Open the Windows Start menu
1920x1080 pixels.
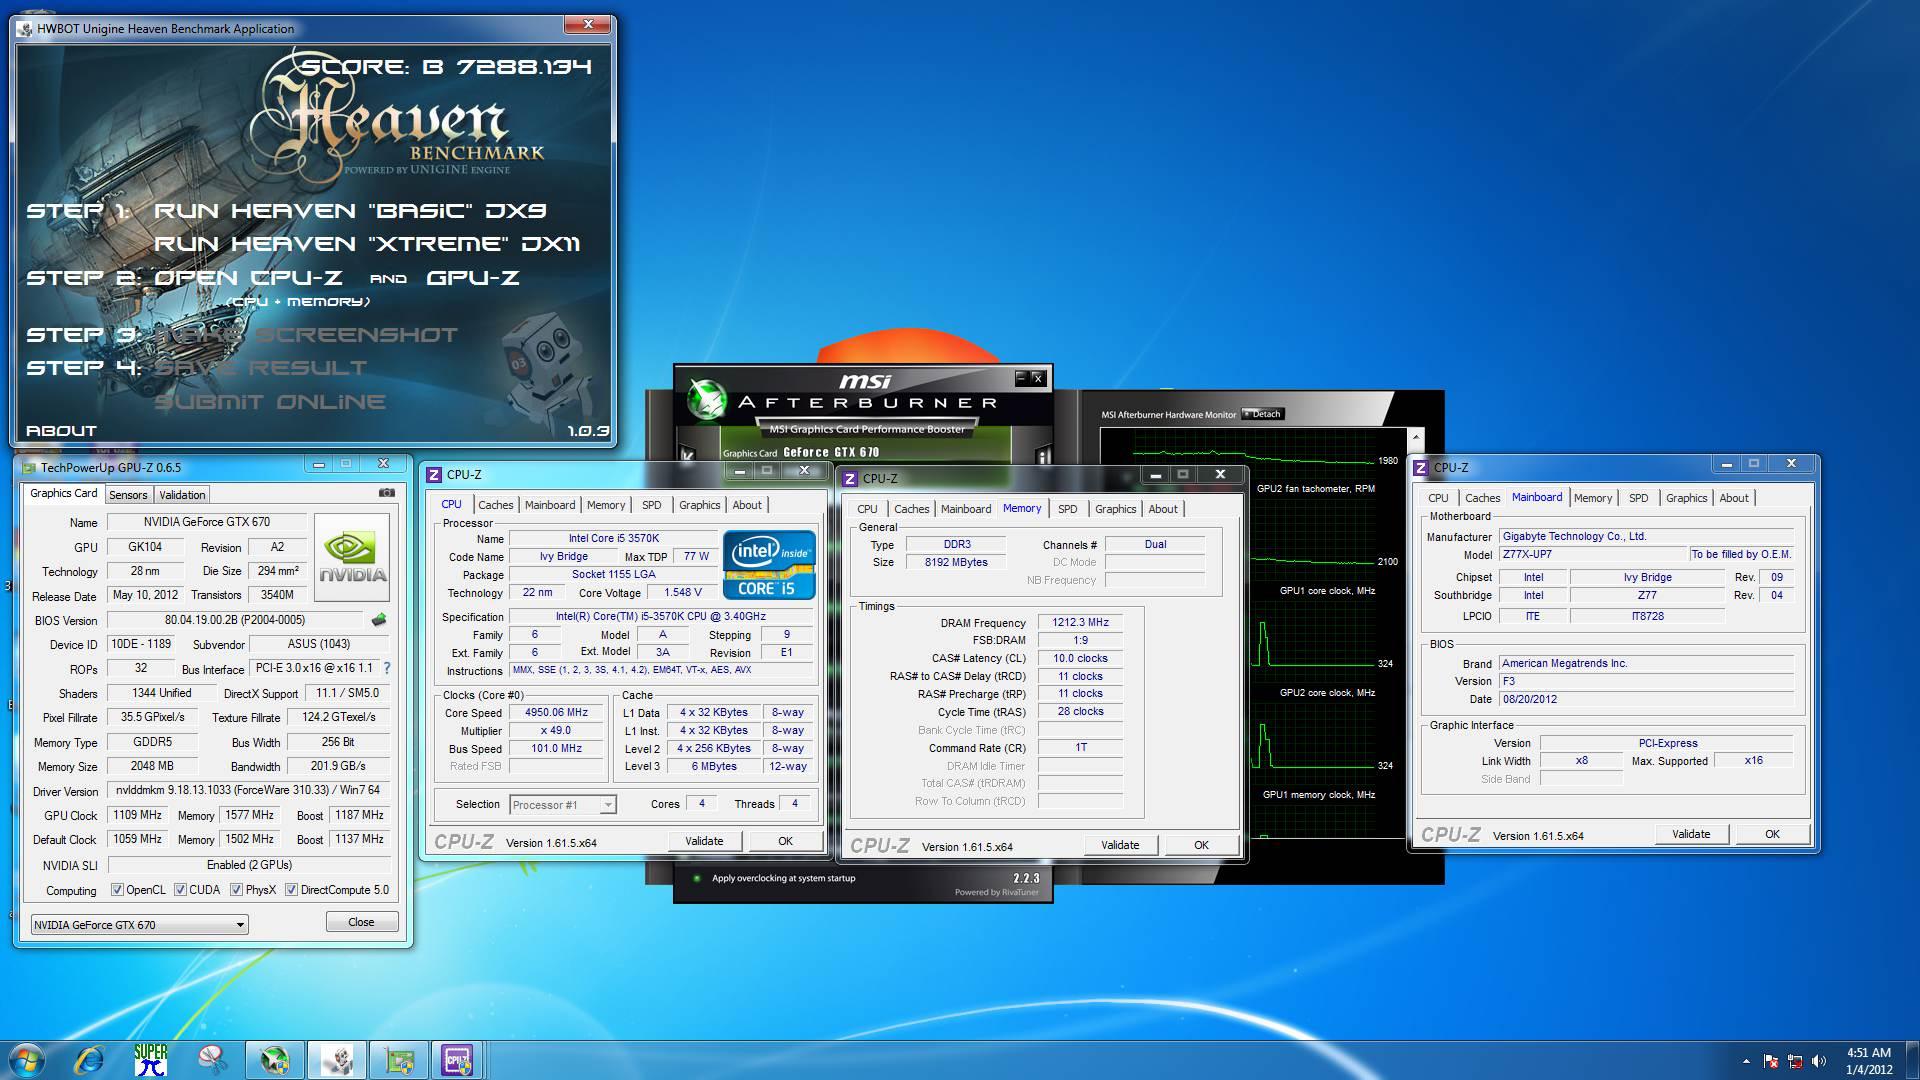point(26,1060)
